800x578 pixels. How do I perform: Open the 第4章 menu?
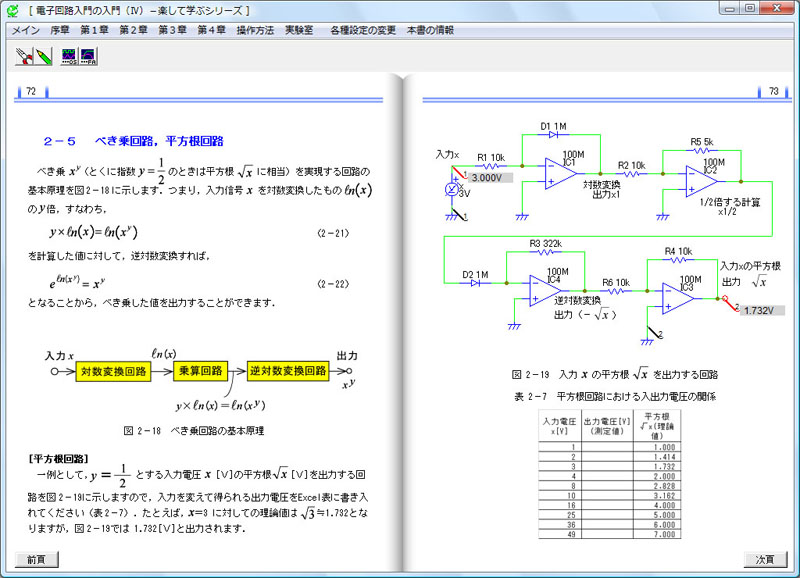[212, 30]
